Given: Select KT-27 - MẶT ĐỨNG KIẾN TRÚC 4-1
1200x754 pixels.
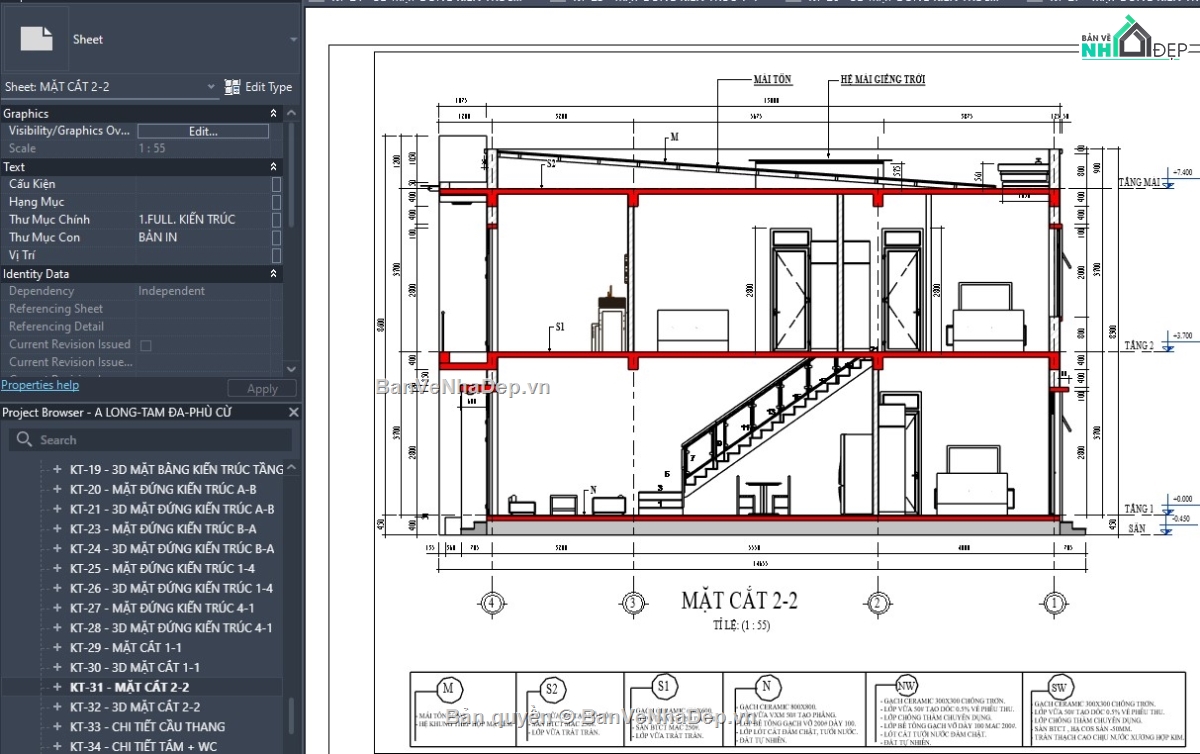Looking at the screenshot, I should pyautogui.click(x=162, y=608).
